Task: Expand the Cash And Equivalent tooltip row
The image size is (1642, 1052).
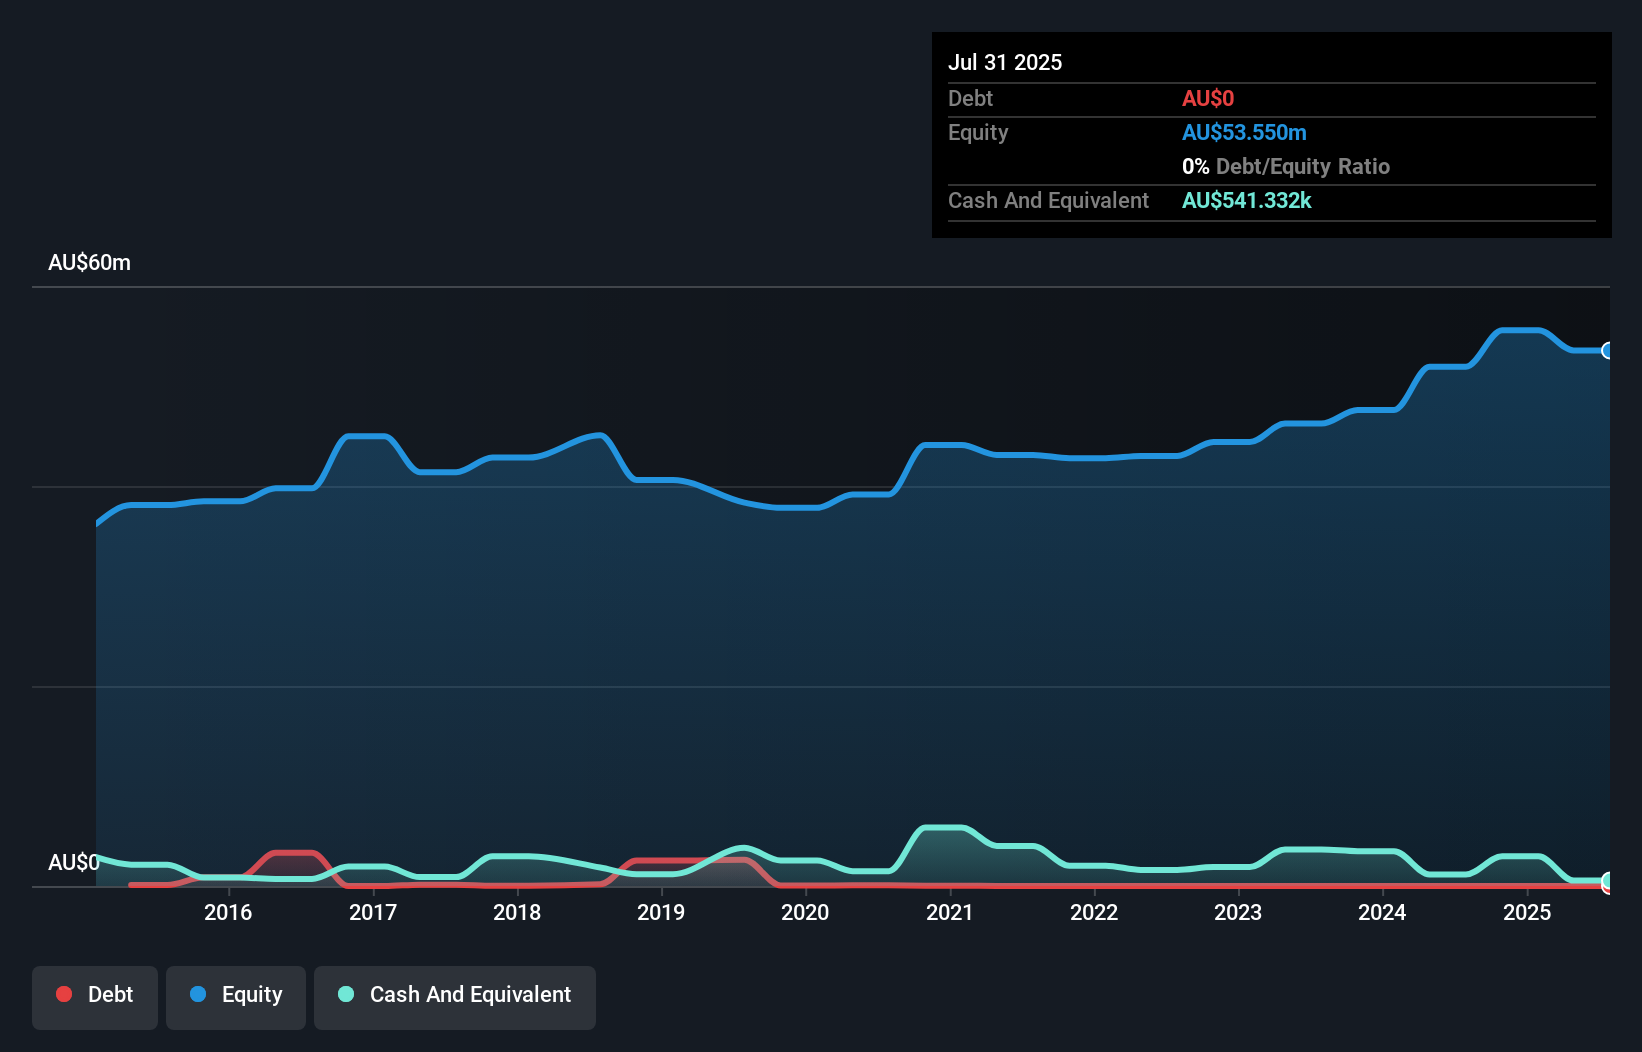Action: coord(1048,200)
